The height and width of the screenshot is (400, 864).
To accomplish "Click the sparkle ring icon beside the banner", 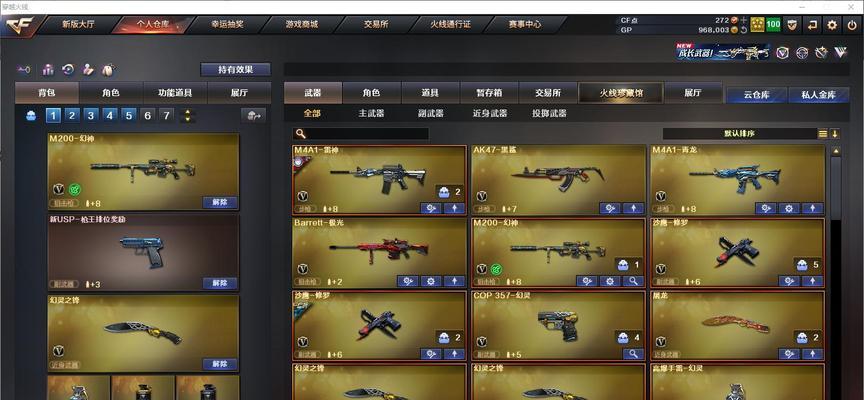I will point(822,53).
